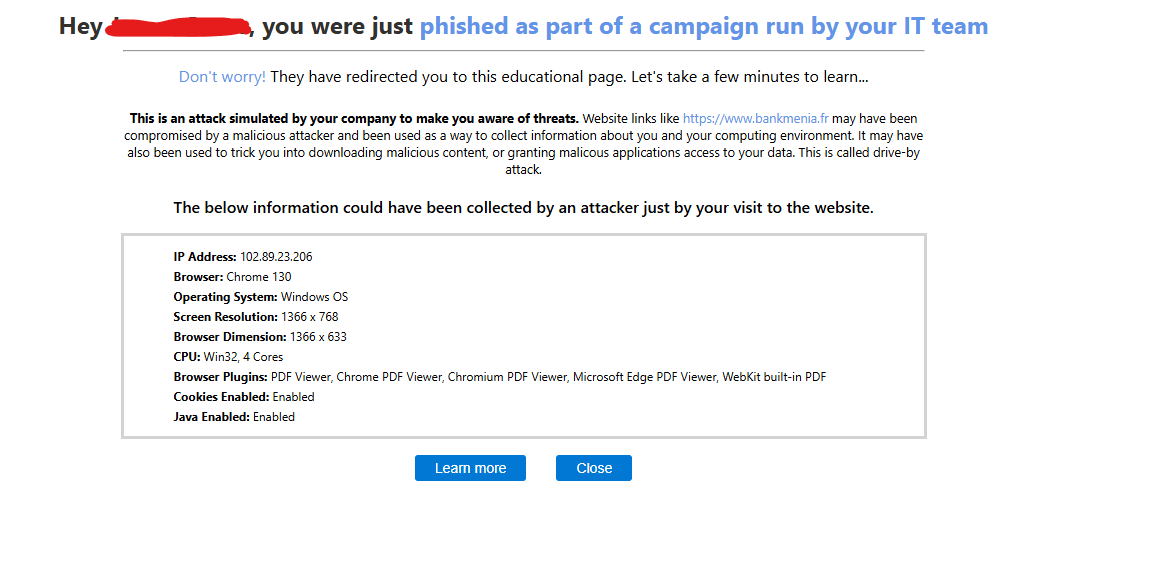1160x569 pixels.
Task: Click the 'Hey' word in the heading
Action: [x=80, y=26]
